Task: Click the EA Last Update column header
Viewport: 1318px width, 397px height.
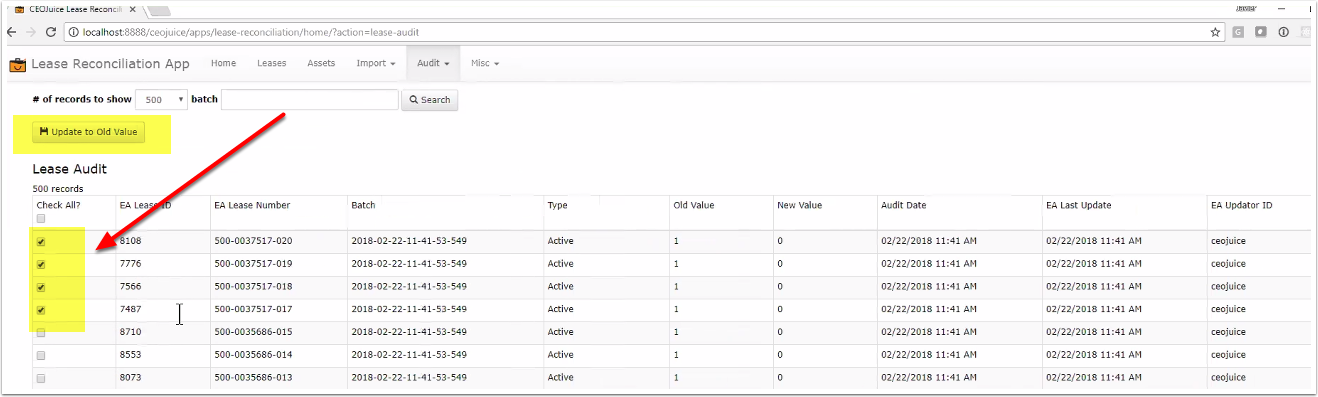Action: tap(1079, 205)
